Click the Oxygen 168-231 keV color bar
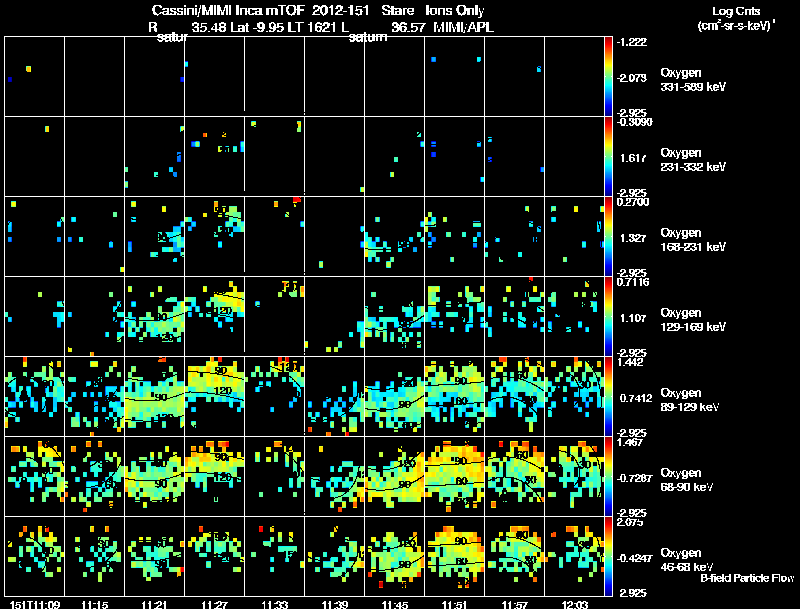 [x=608, y=237]
